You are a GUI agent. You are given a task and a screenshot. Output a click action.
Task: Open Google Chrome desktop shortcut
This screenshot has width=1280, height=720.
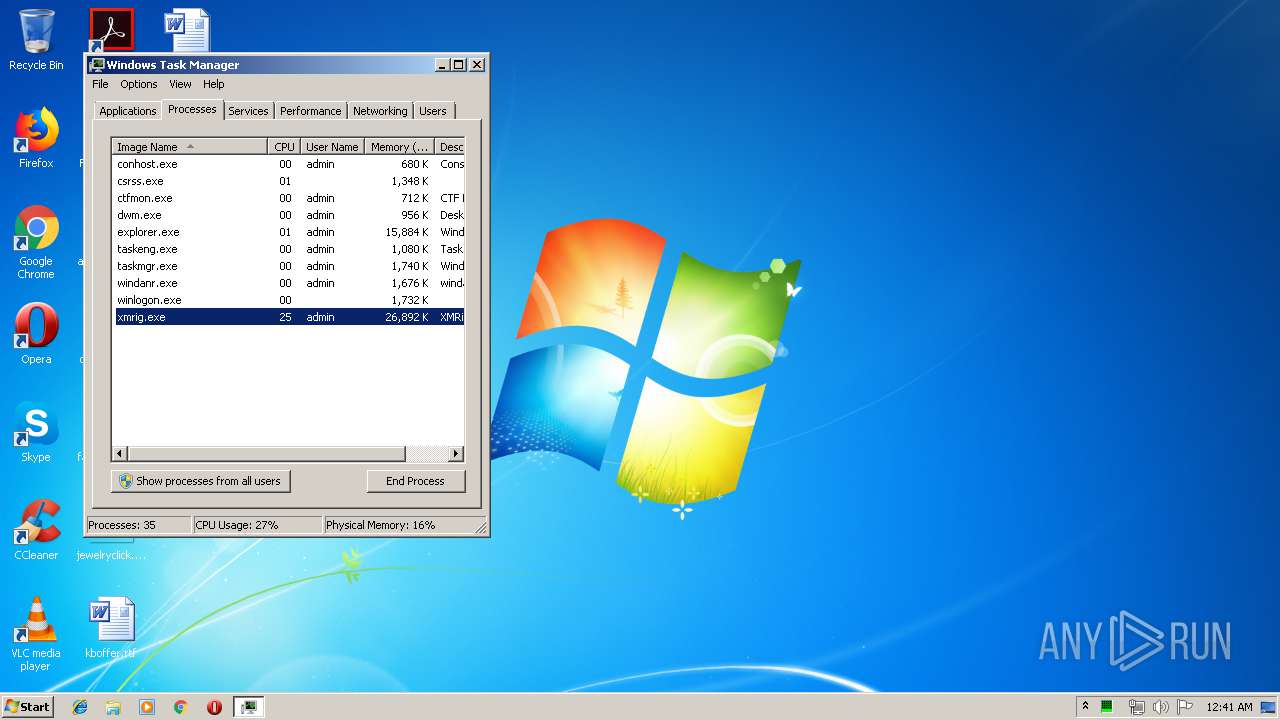tap(36, 243)
